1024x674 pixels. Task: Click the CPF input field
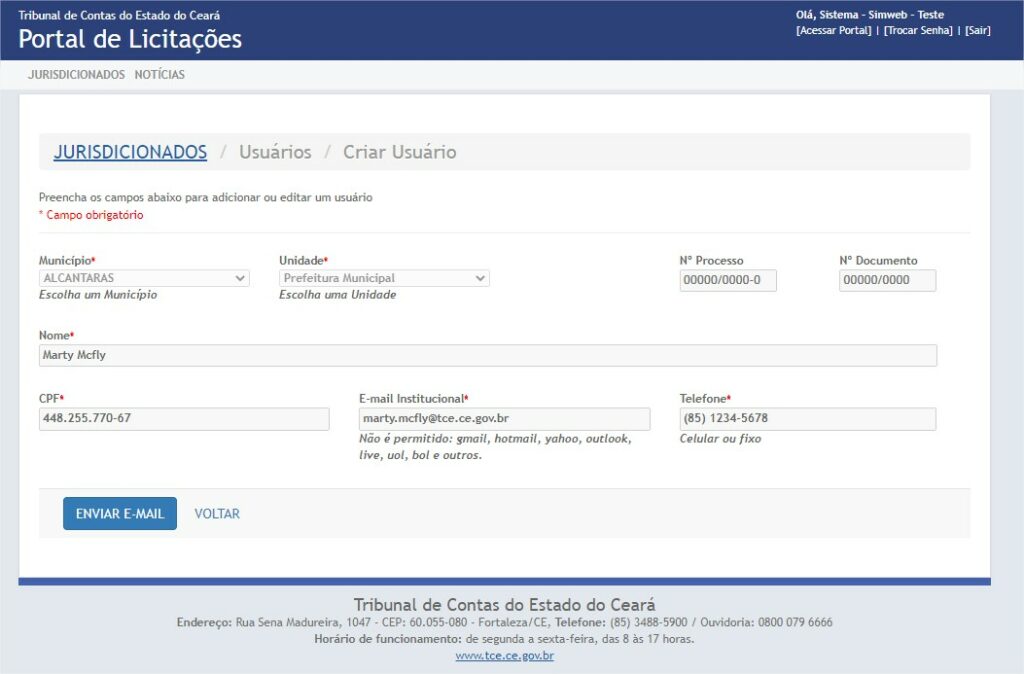click(184, 419)
